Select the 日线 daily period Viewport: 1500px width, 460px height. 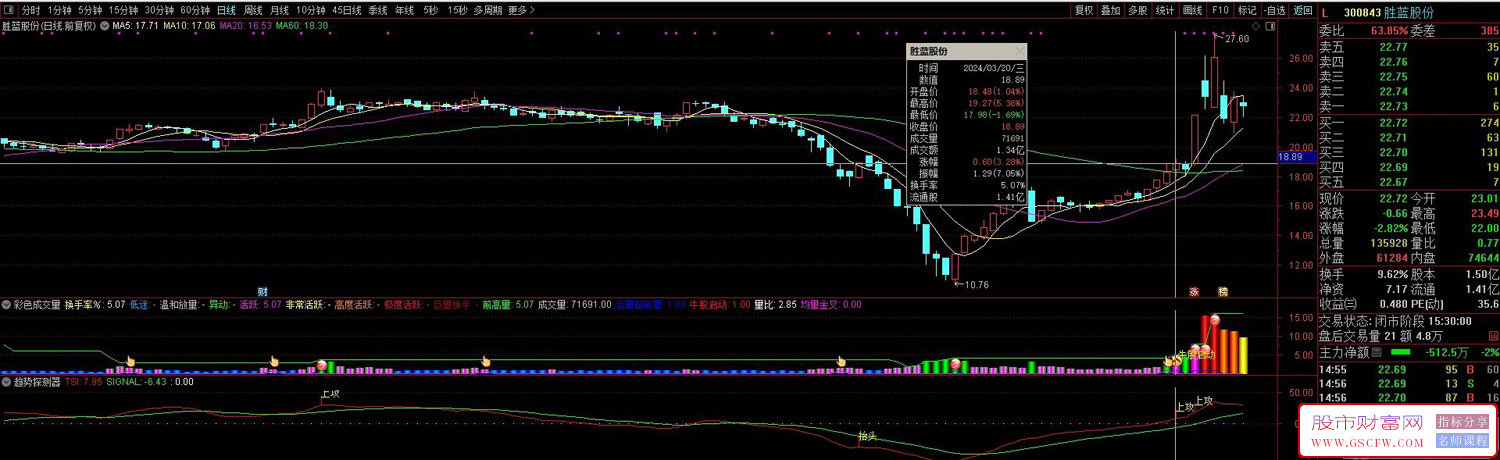pyautogui.click(x=226, y=10)
